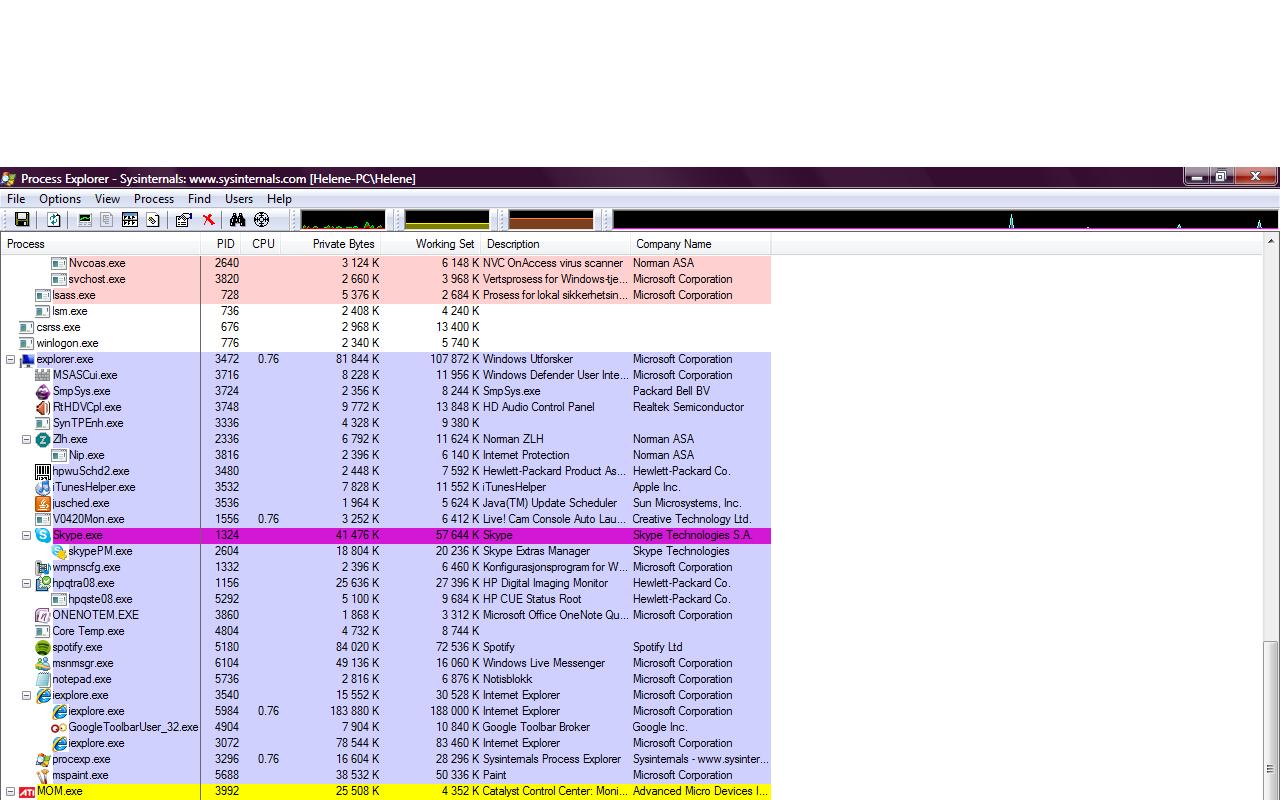
Task: Click the jusched.exe Java icon
Action: tap(43, 503)
